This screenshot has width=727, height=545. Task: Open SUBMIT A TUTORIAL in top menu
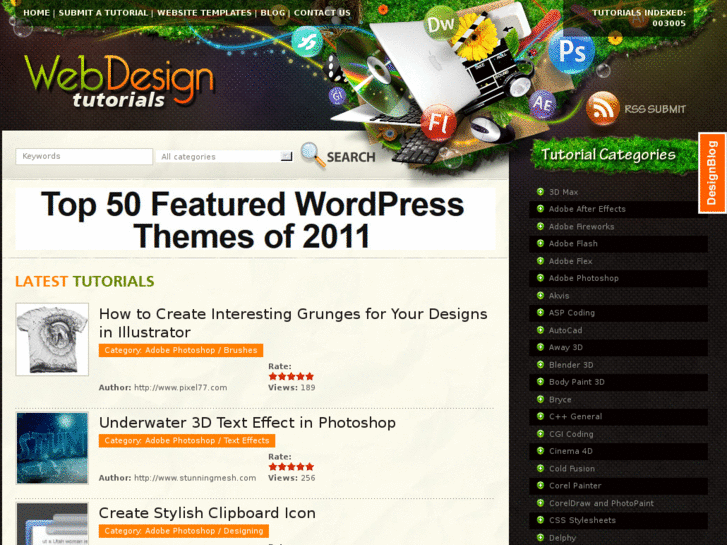click(x=103, y=13)
